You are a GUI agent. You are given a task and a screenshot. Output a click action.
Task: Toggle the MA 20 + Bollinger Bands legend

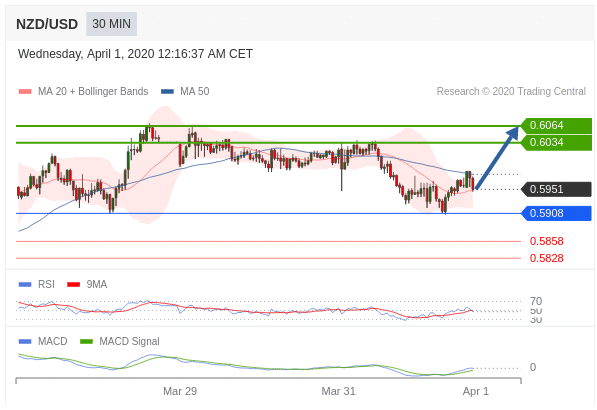click(x=83, y=91)
